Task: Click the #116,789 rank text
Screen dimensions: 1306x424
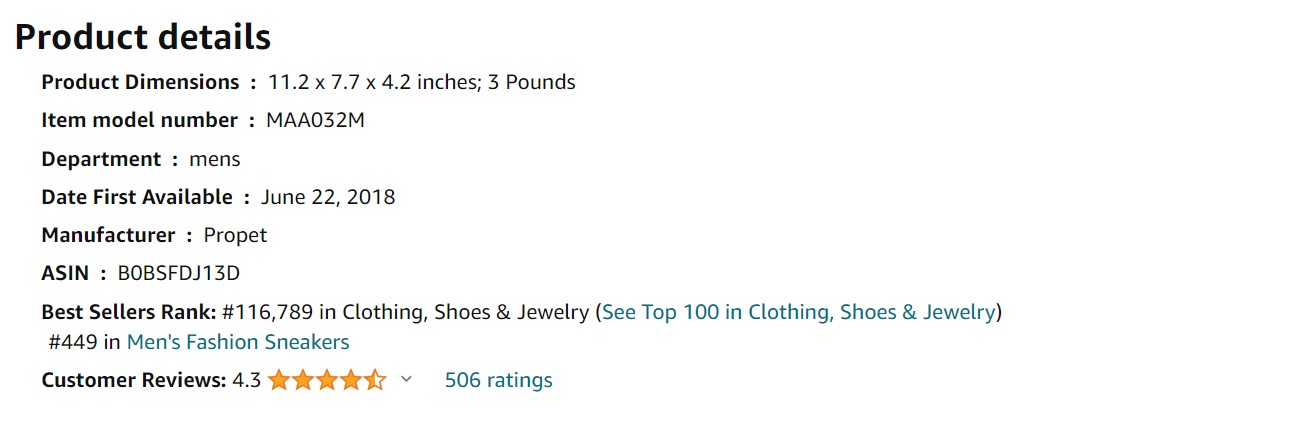Action: point(266,312)
